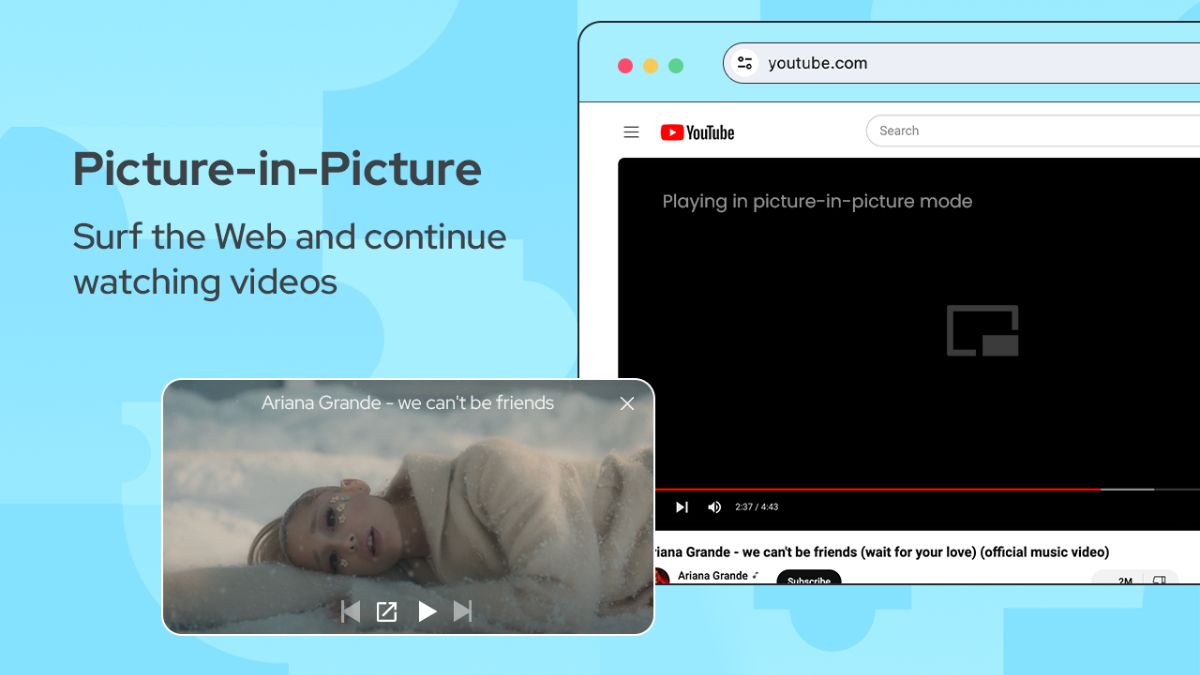Click the red browser close button

pyautogui.click(x=625, y=66)
